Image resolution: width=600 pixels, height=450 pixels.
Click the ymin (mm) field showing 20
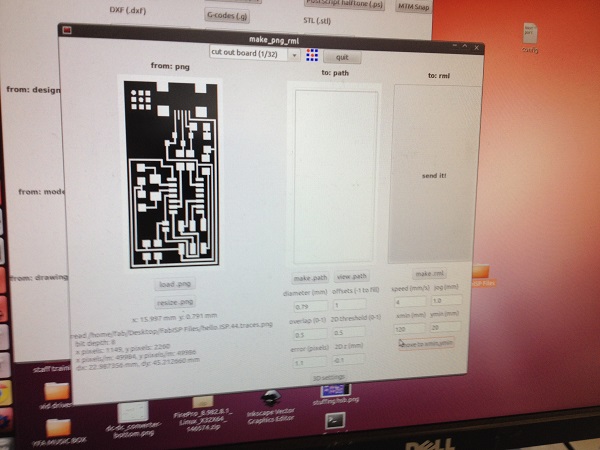click(x=445, y=327)
